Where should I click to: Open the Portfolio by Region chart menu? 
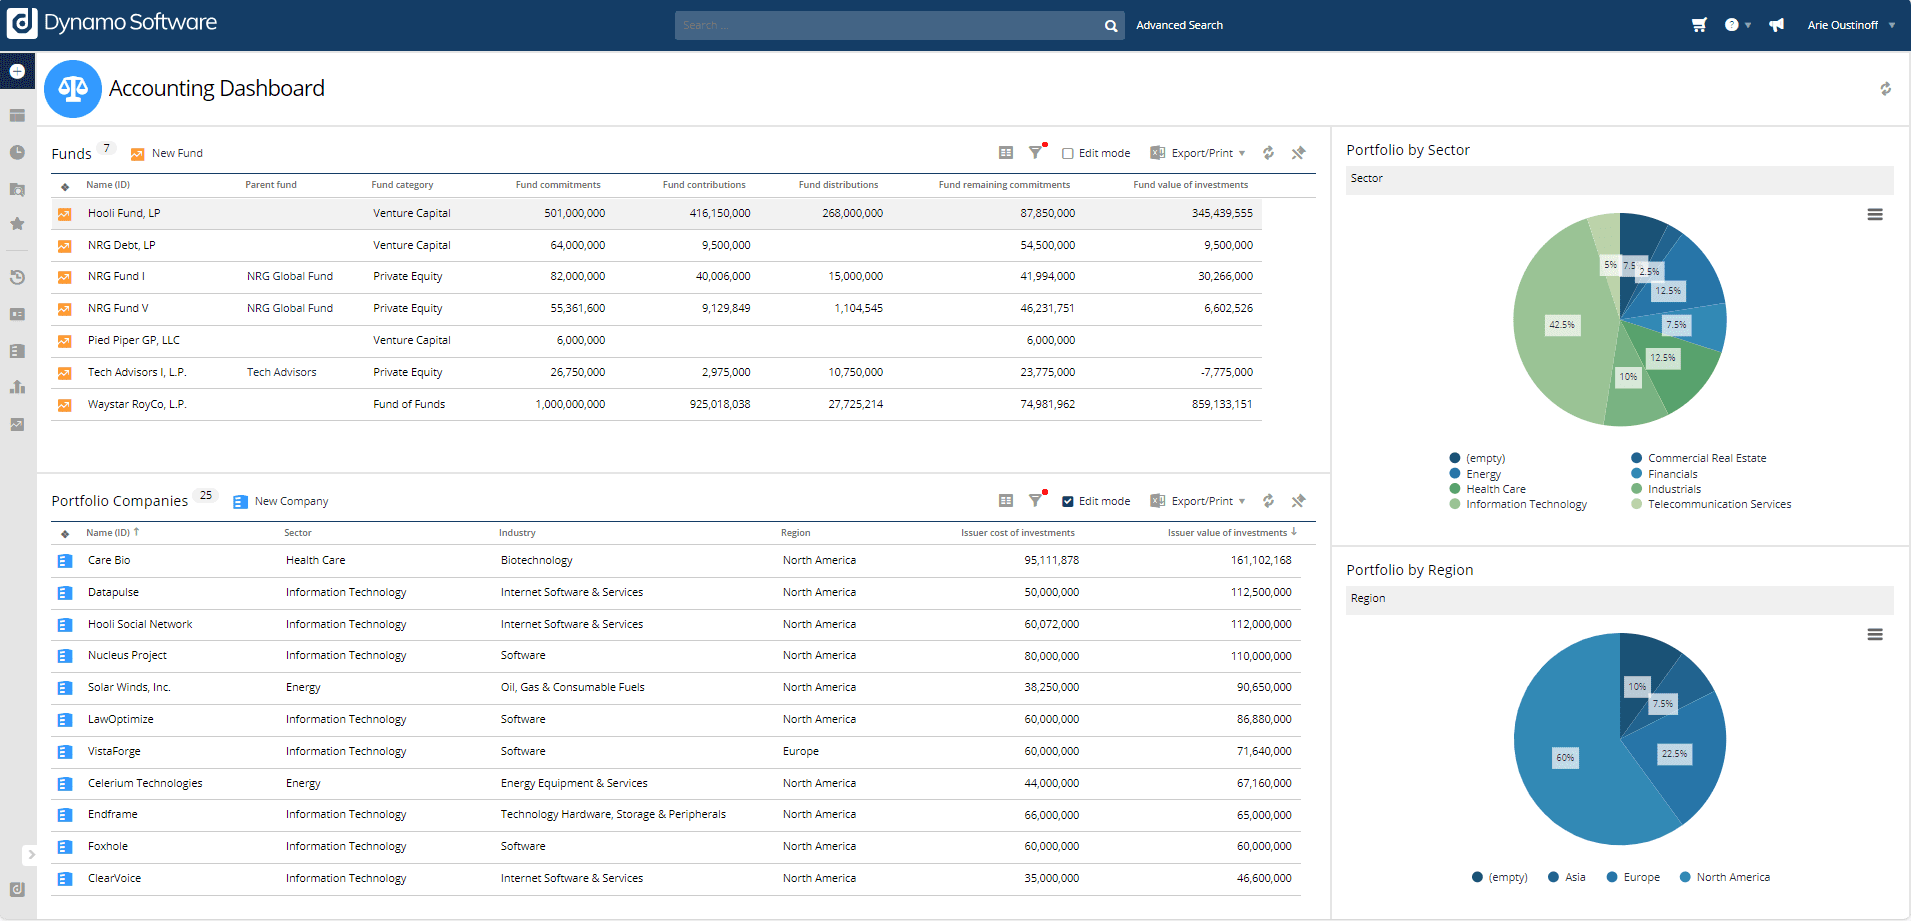coord(1875,635)
